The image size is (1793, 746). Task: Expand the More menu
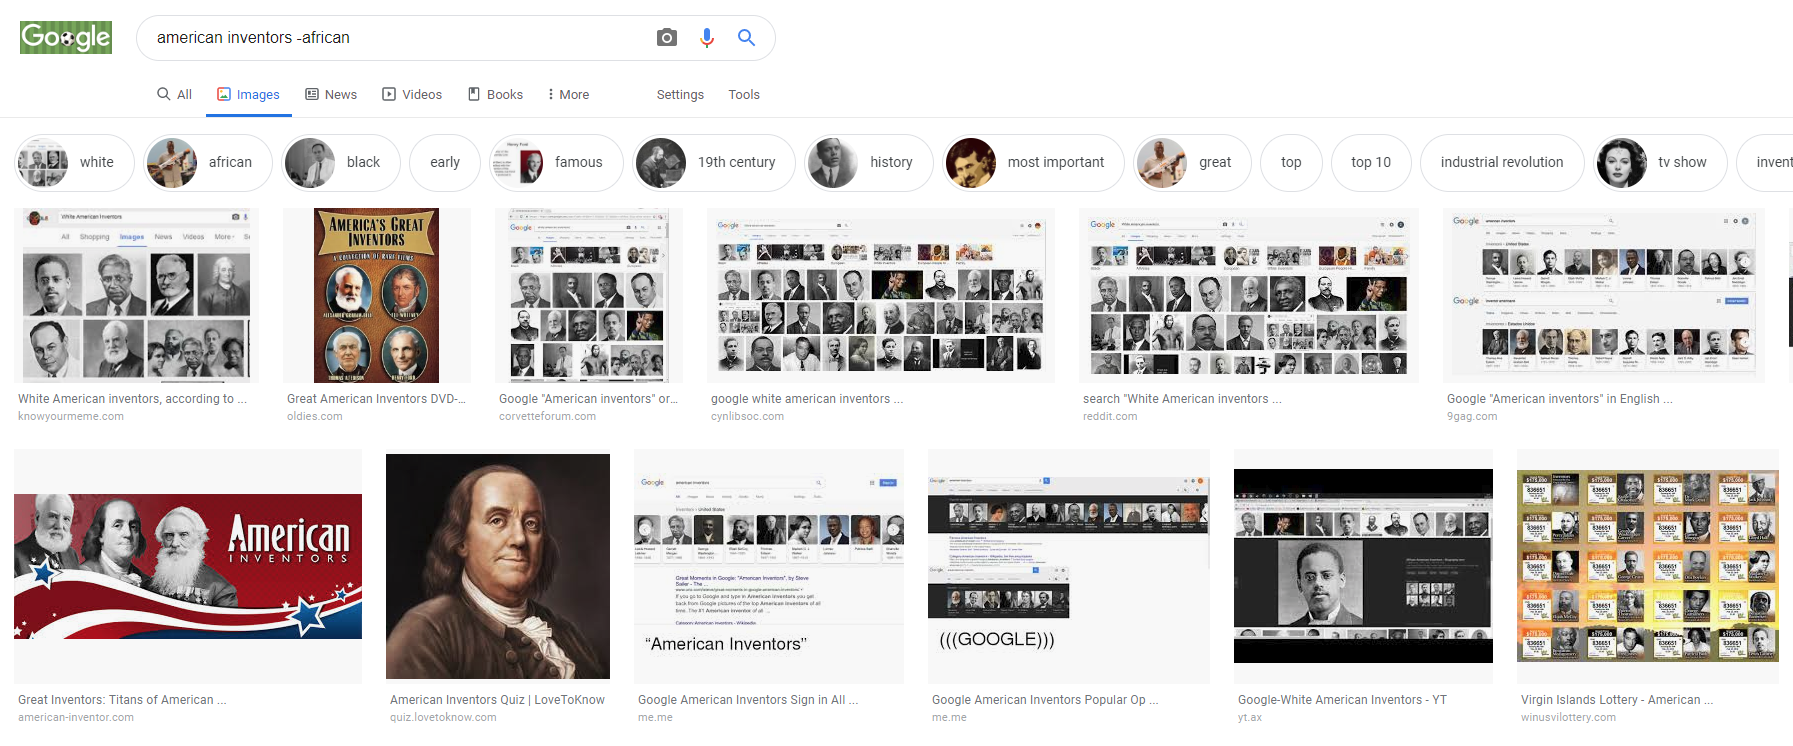[568, 94]
